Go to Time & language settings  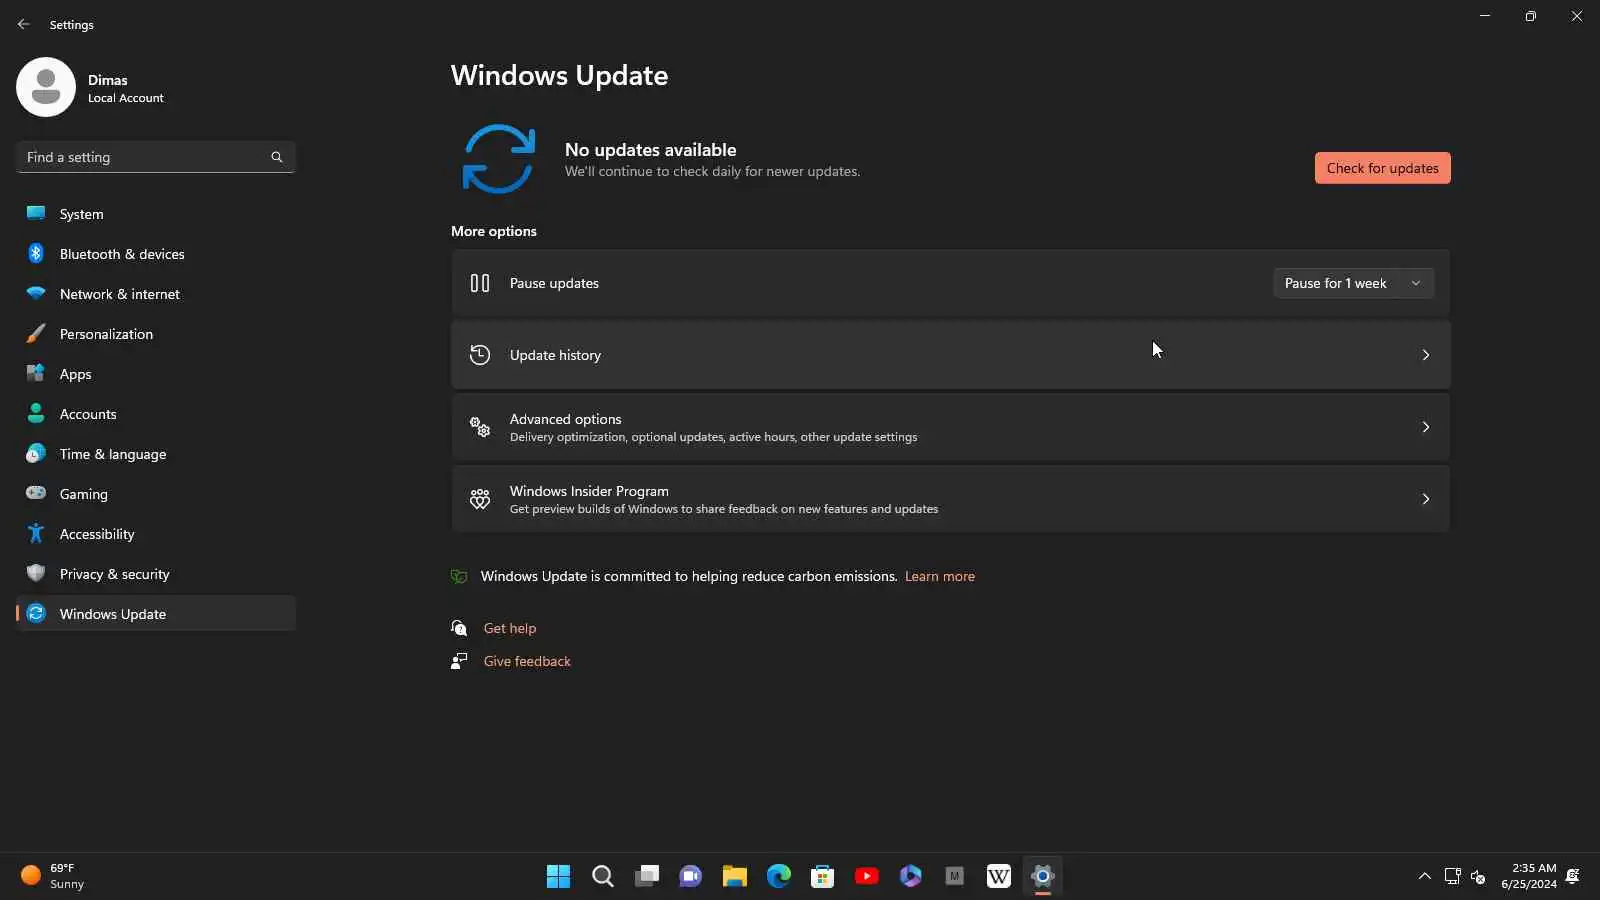[156, 453]
